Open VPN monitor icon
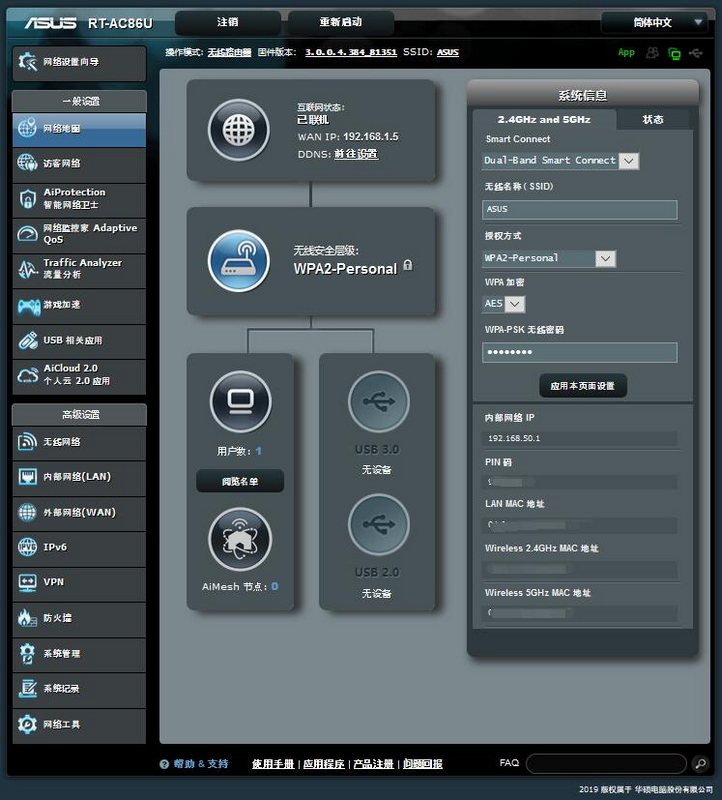This screenshot has height=800, width=722. coord(28,582)
